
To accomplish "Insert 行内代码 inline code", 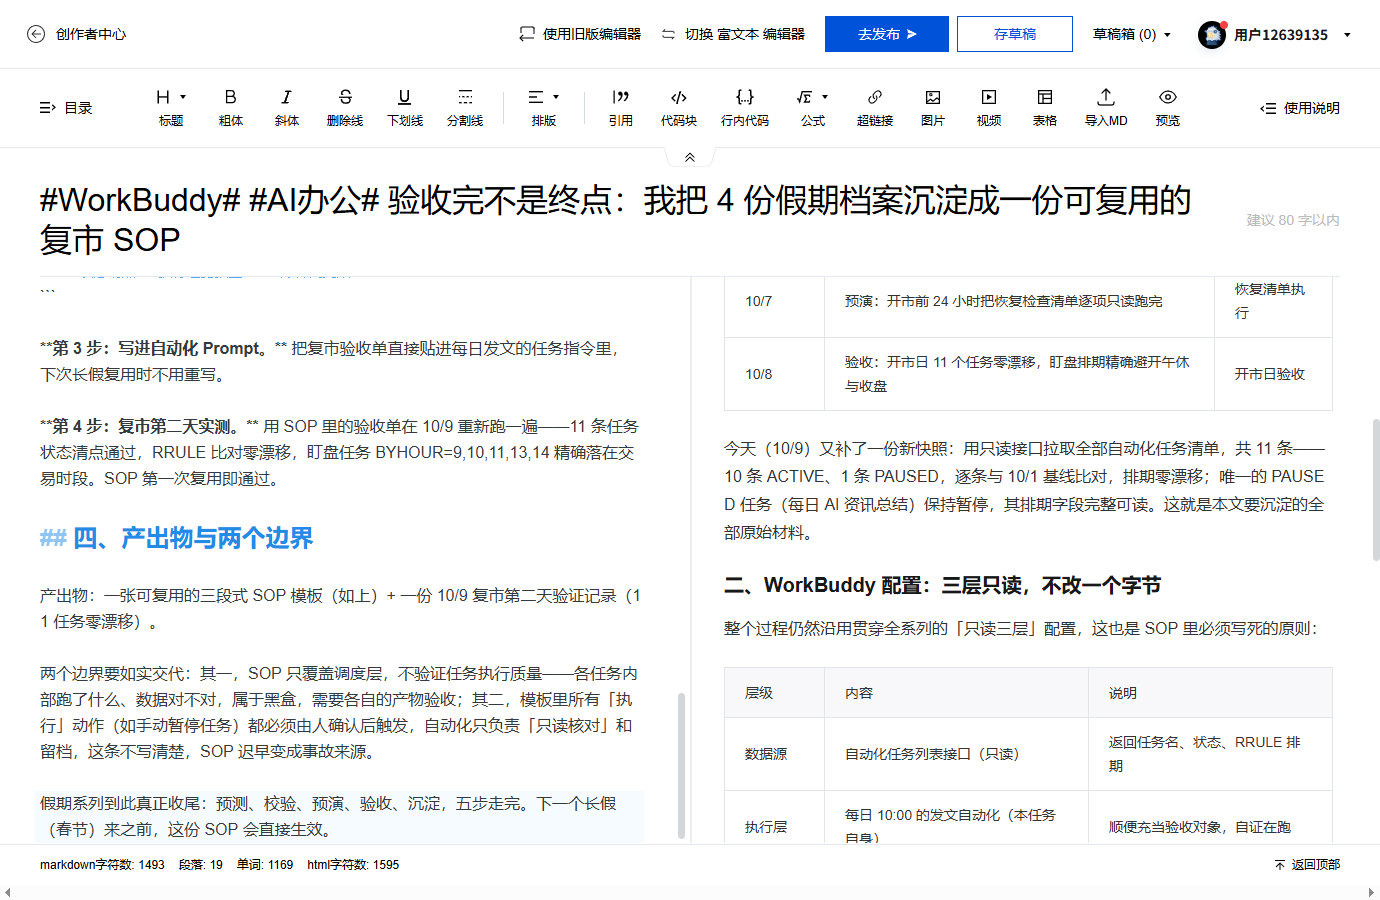I will (x=745, y=107).
